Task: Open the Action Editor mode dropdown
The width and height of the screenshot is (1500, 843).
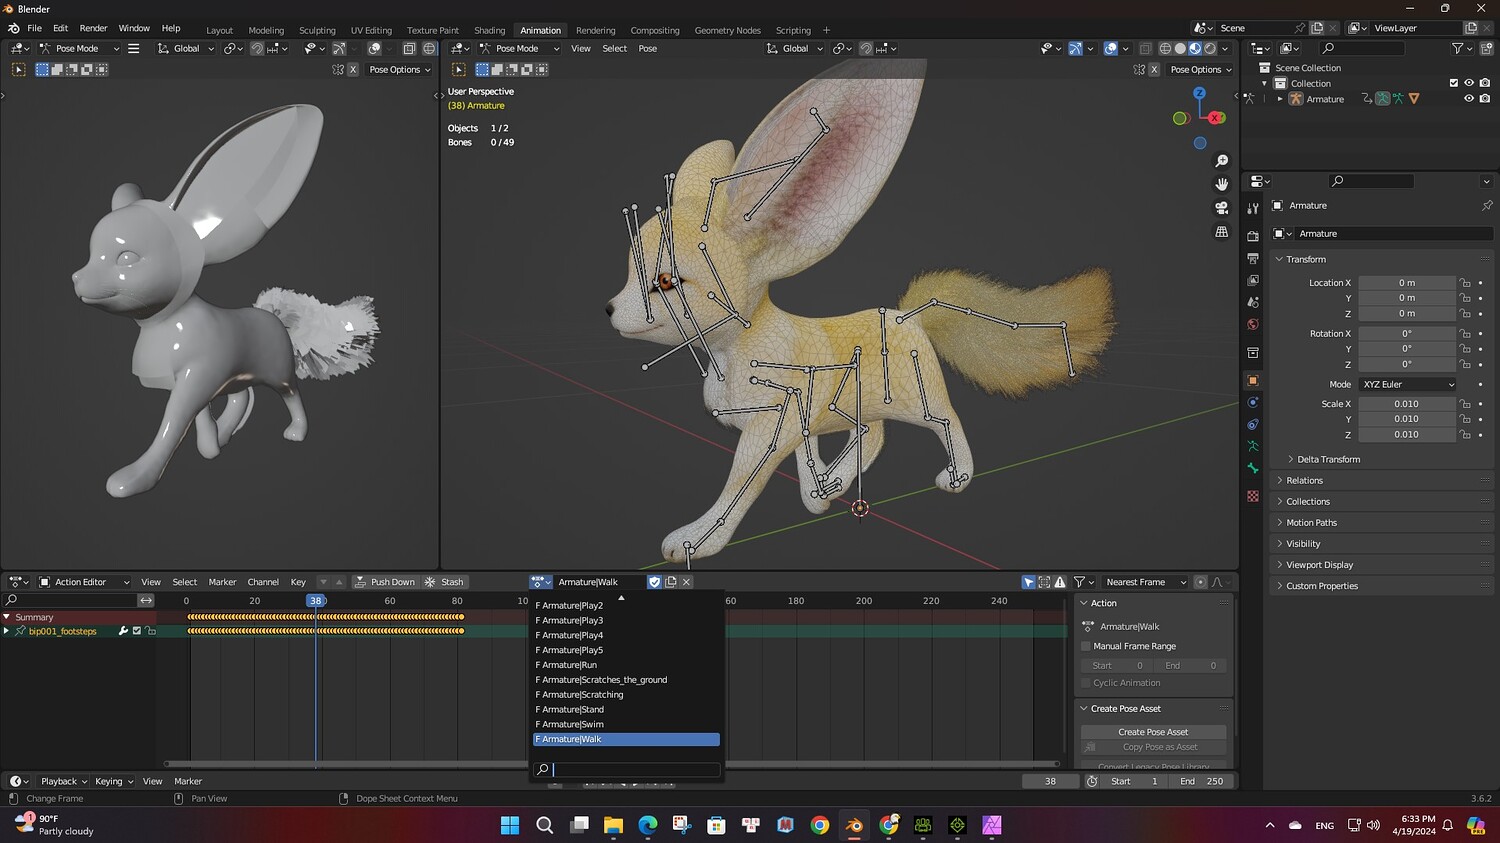Action: coord(84,582)
